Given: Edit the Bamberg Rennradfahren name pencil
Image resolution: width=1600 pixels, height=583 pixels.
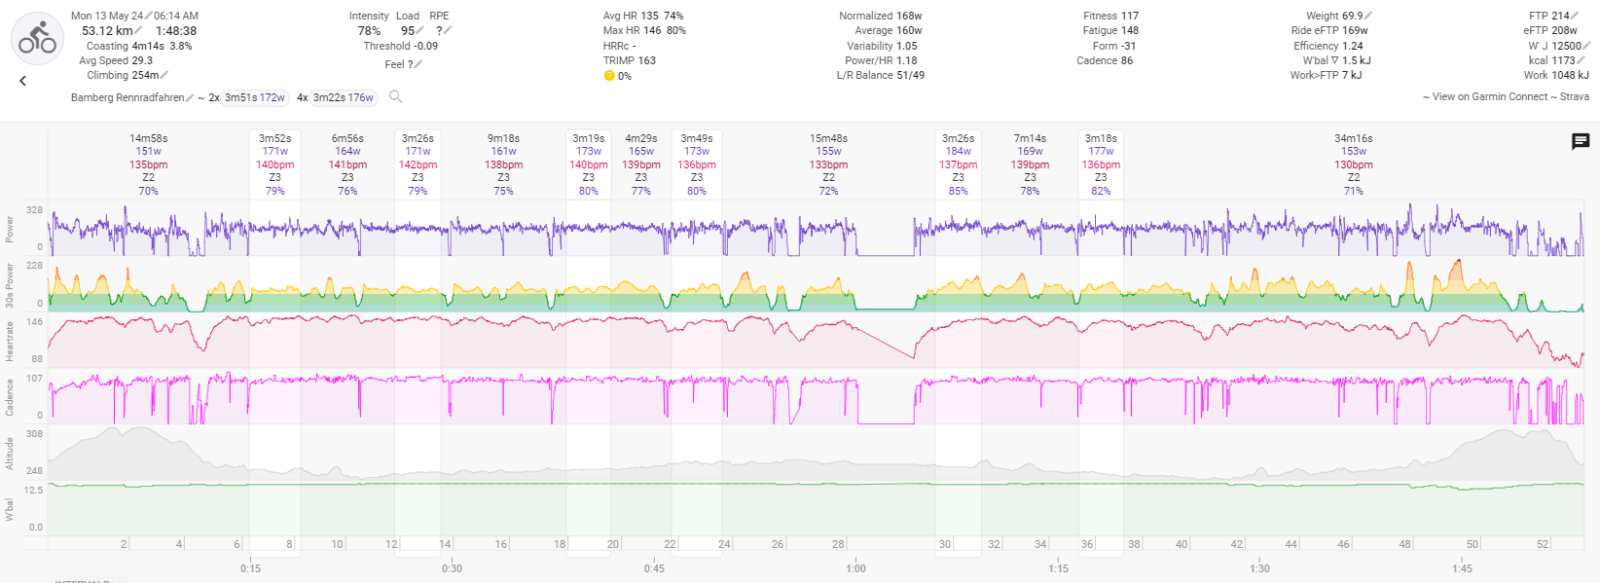Looking at the screenshot, I should click(190, 98).
